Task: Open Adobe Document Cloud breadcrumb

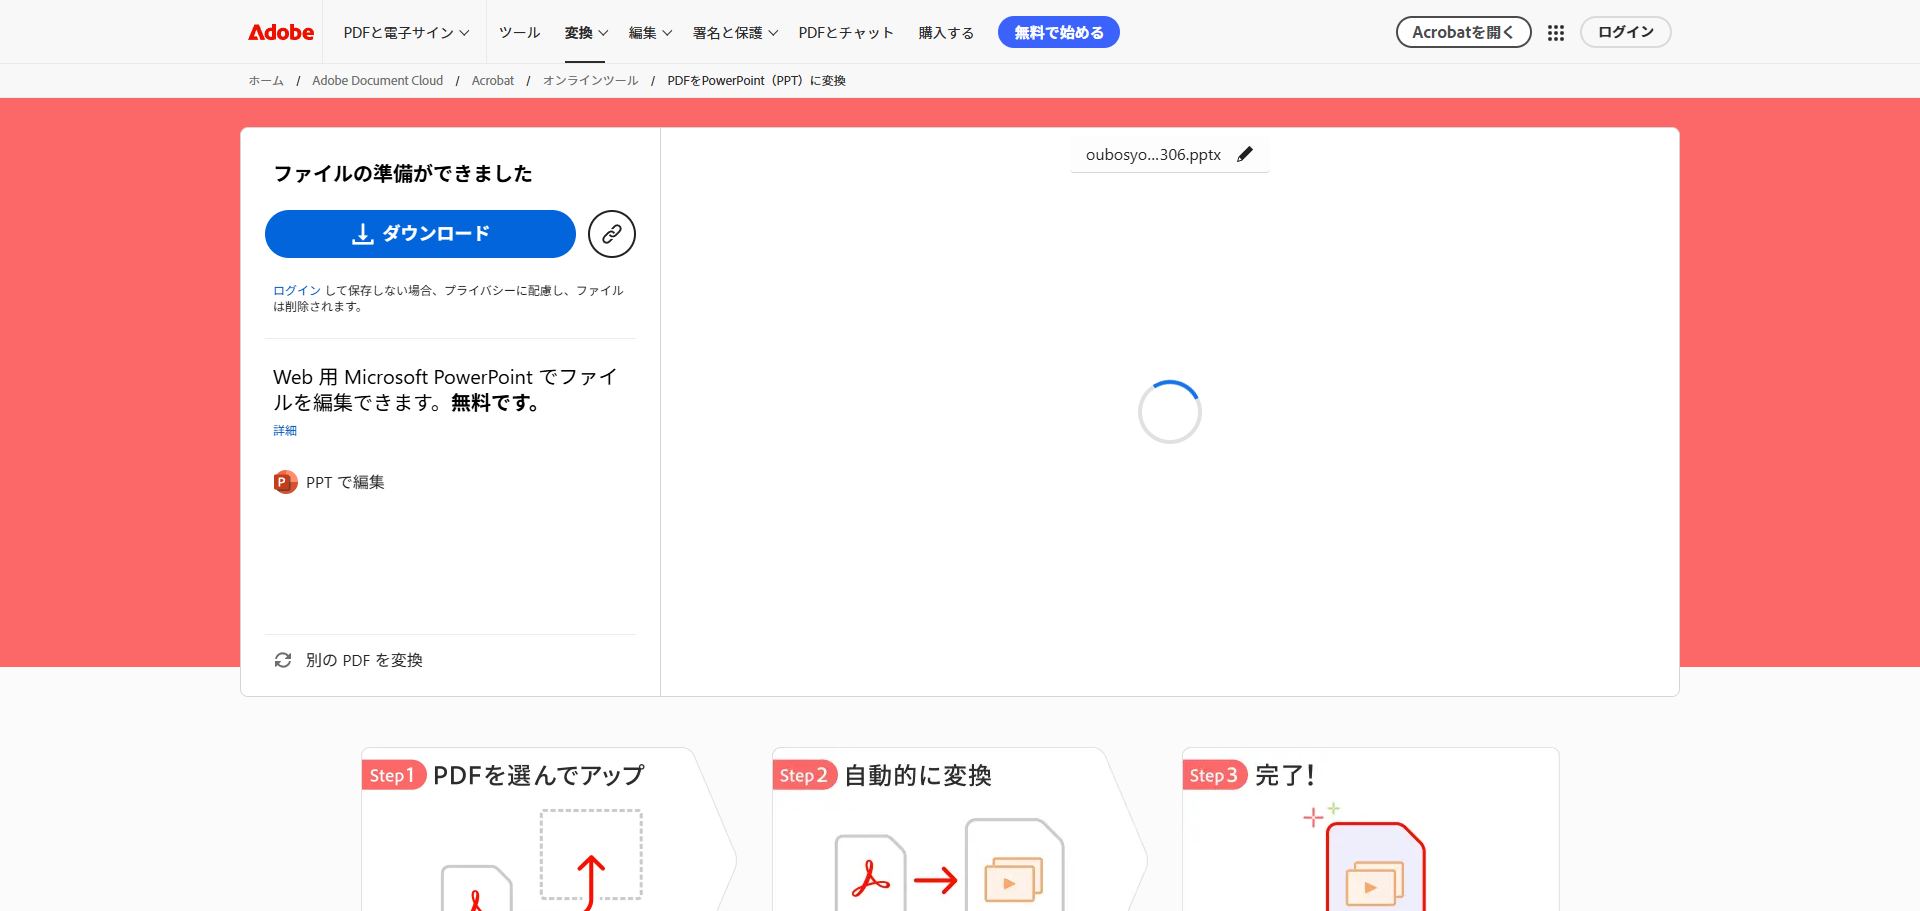Action: coord(377,81)
